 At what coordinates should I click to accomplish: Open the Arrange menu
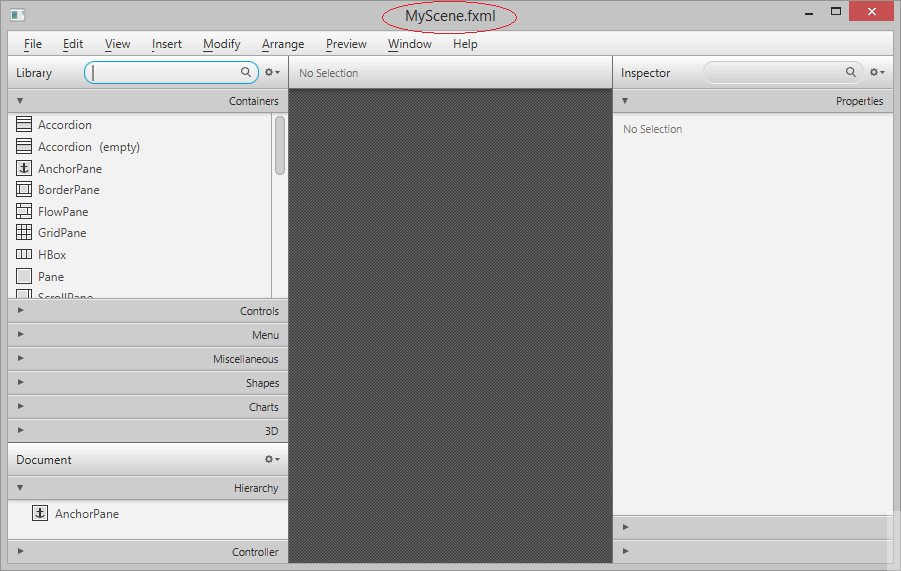point(283,44)
